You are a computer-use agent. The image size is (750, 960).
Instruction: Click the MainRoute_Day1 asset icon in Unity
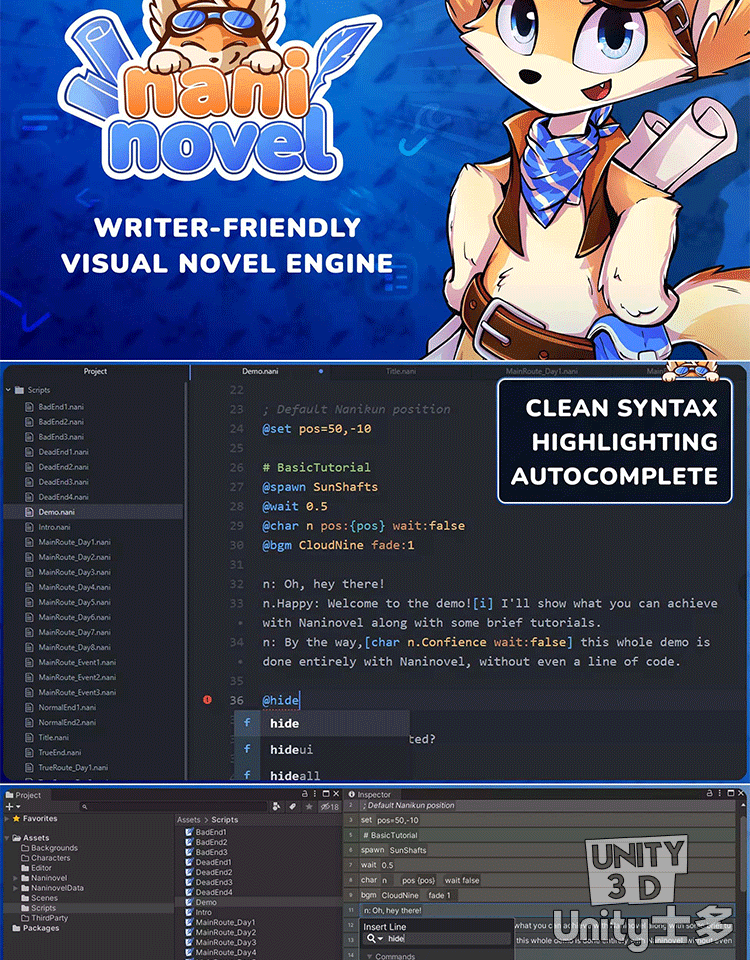[189, 922]
